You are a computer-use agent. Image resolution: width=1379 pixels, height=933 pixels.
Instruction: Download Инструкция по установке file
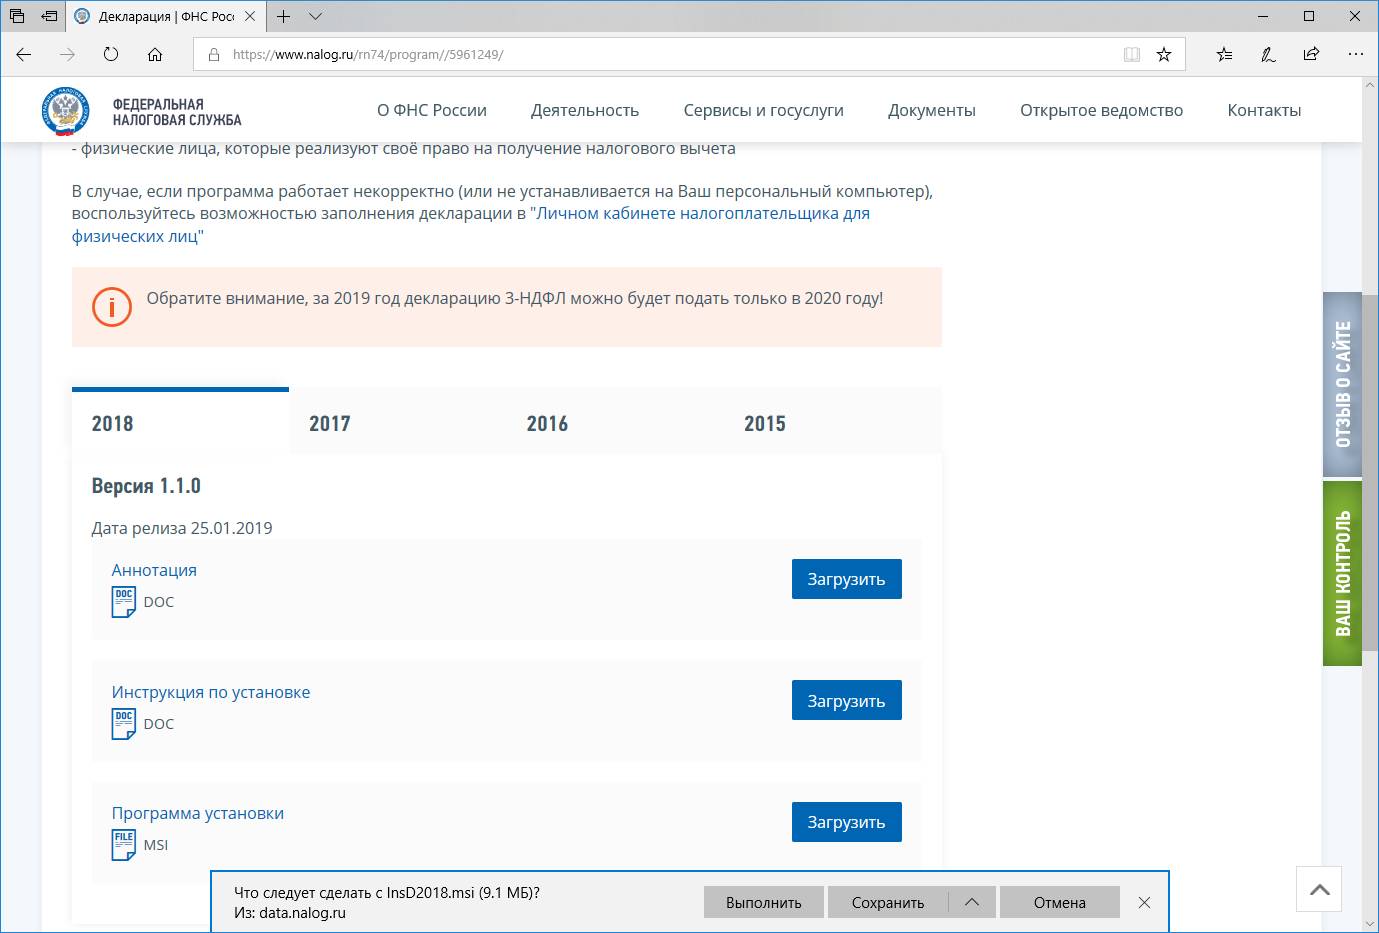[847, 701]
